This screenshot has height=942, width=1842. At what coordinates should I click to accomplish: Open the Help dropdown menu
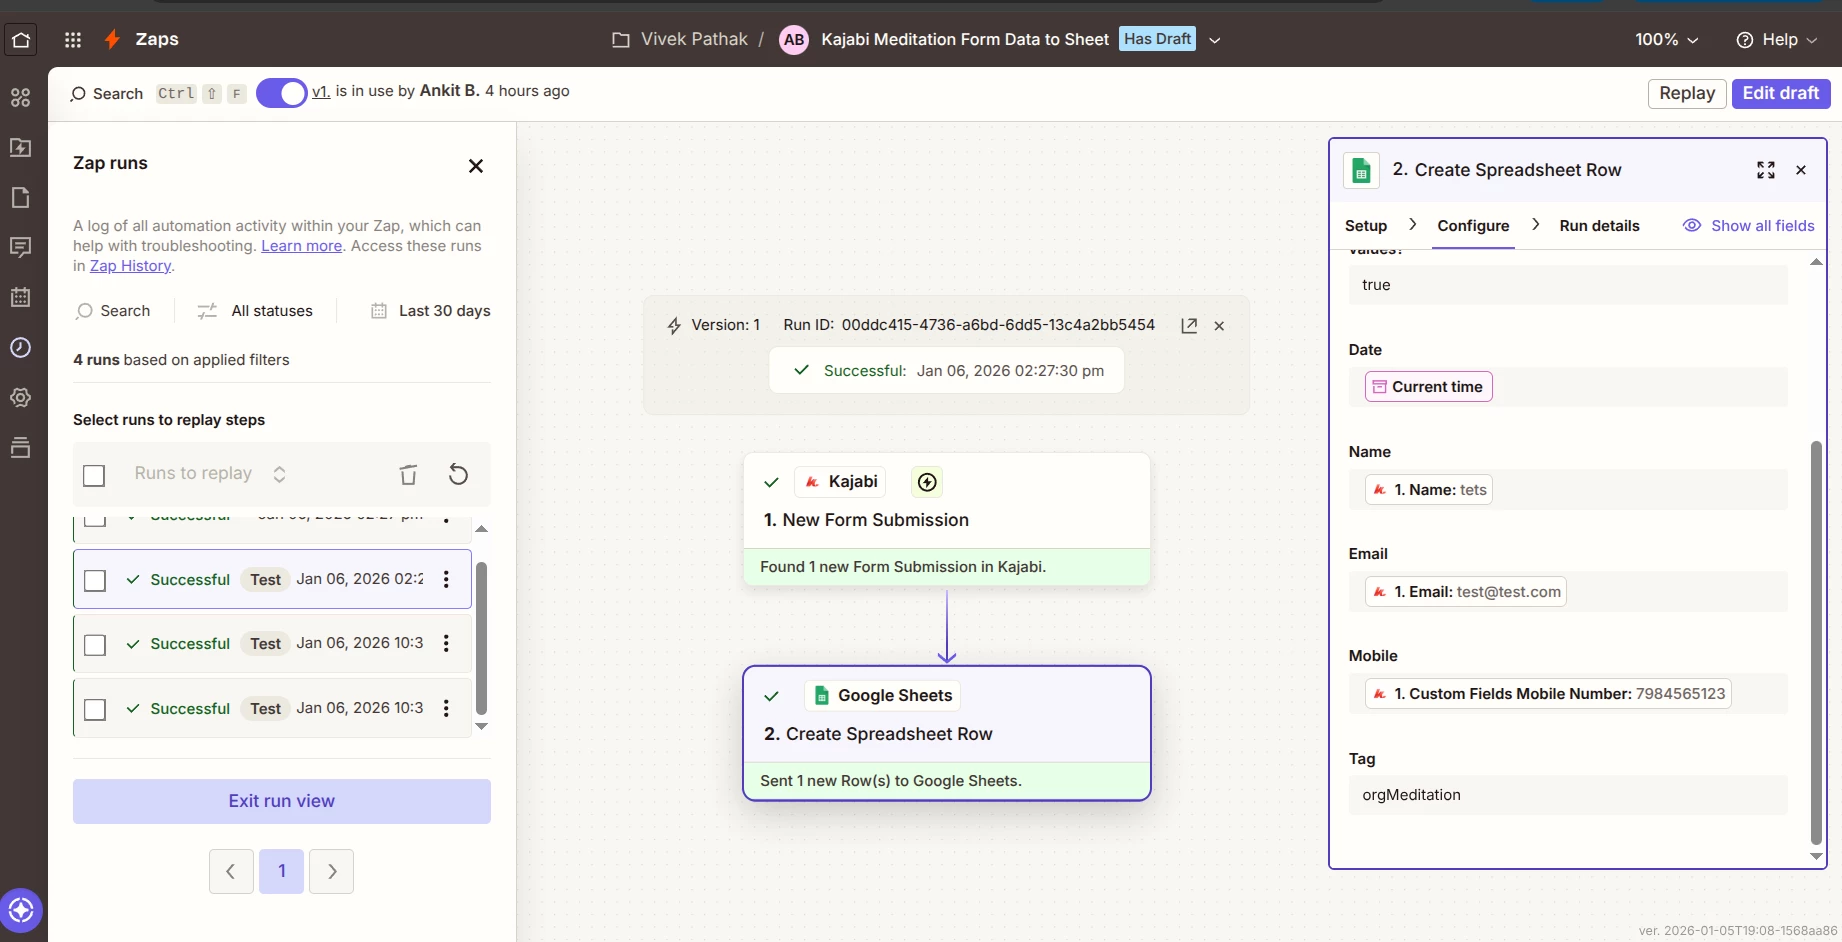[1777, 40]
